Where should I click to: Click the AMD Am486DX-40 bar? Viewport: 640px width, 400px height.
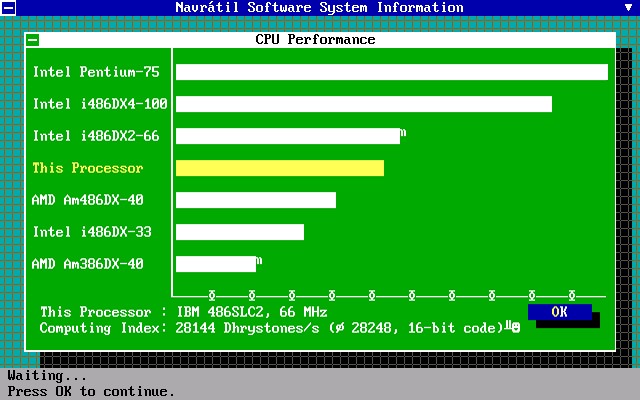pos(256,200)
